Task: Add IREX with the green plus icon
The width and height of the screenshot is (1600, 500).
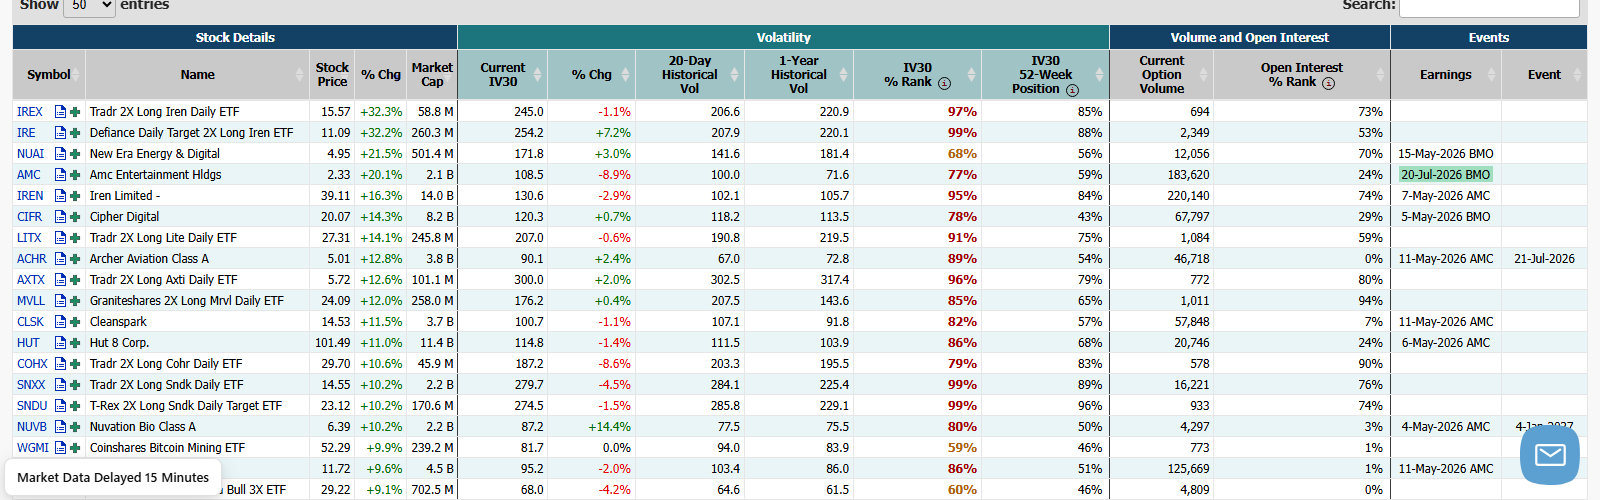Action: (75, 112)
